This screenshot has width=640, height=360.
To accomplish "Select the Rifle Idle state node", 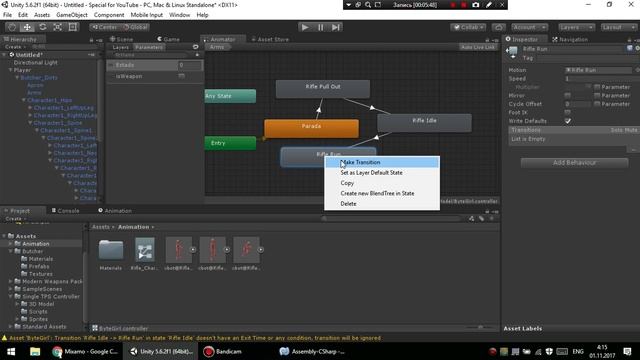I will (424, 123).
